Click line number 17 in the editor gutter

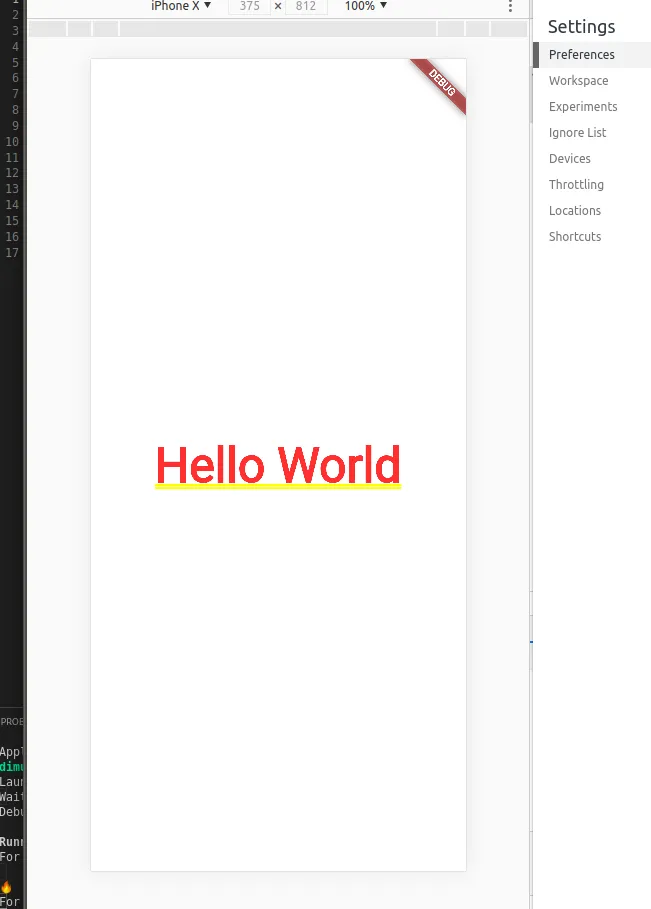12,253
